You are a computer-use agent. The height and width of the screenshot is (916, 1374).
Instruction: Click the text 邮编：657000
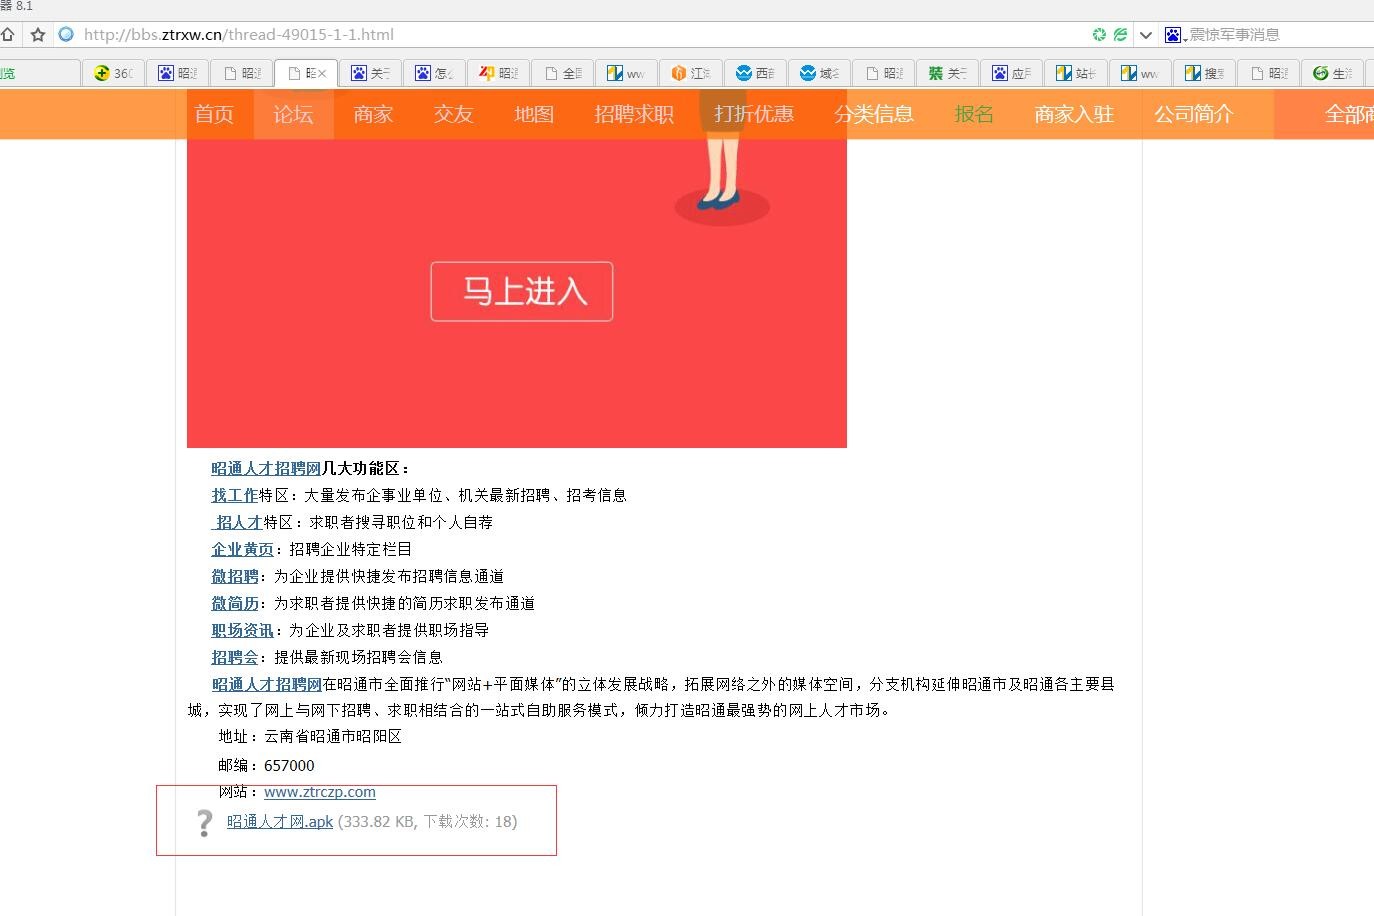point(266,765)
